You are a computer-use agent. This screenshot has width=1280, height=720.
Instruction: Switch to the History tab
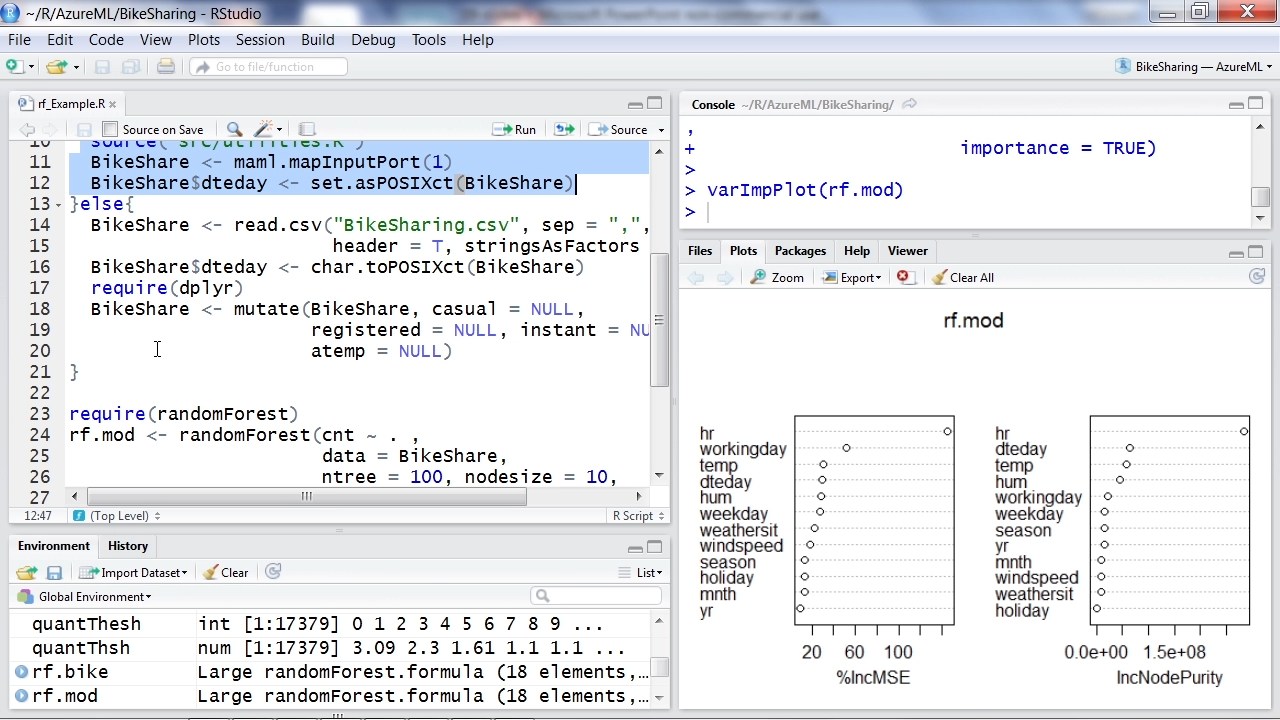pos(128,546)
